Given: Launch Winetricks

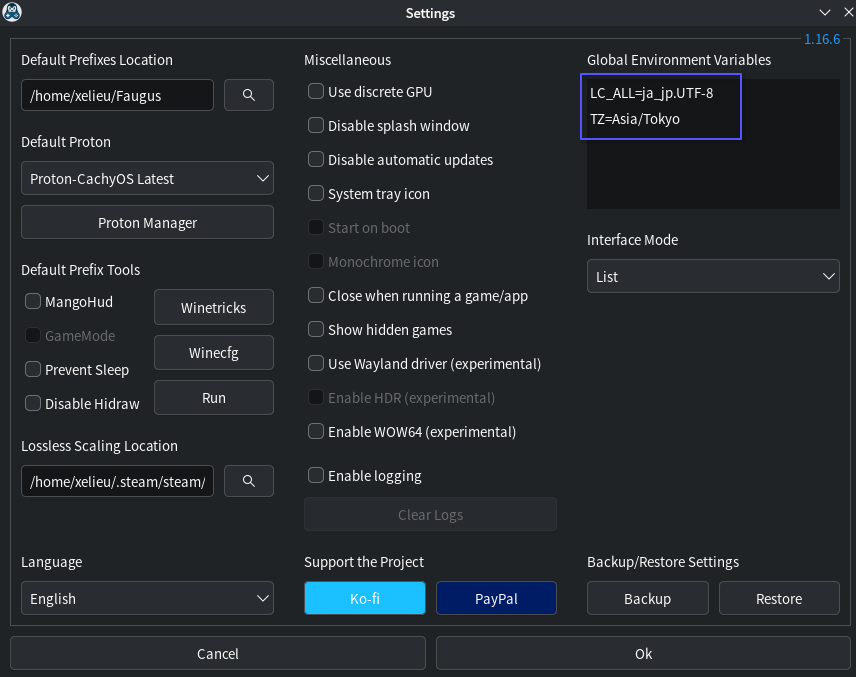Looking at the screenshot, I should pos(213,307).
